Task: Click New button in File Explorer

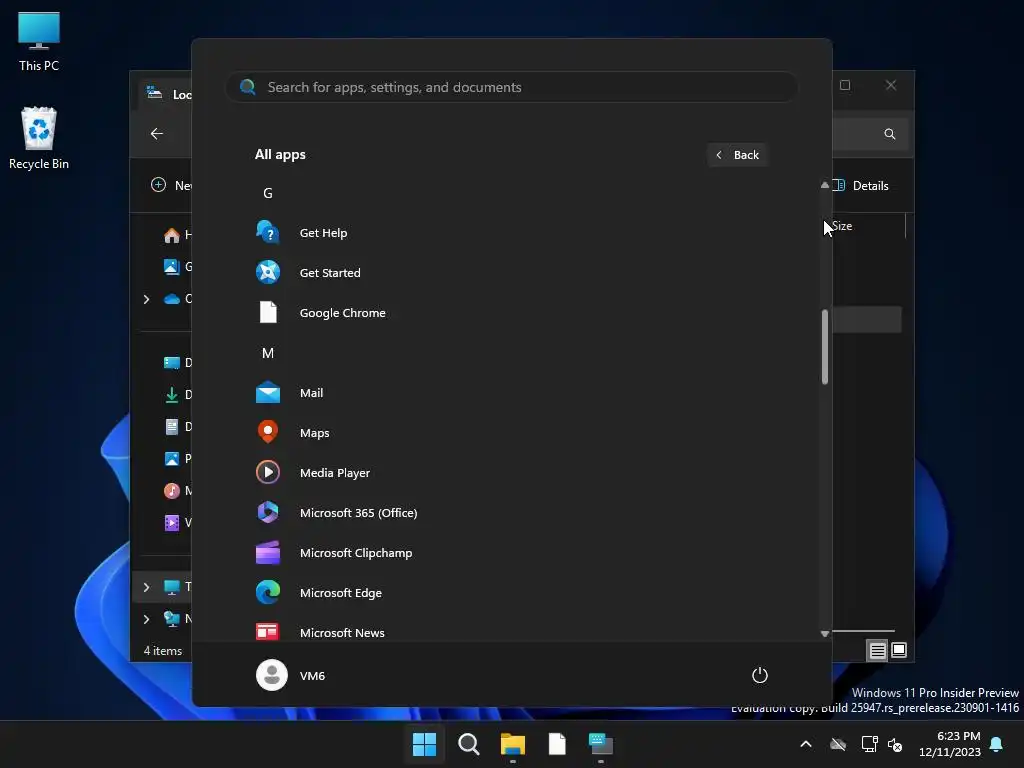Action: [x=171, y=185]
